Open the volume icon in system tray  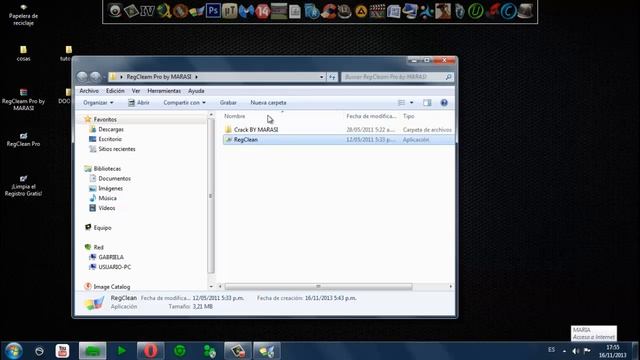[x=576, y=351]
